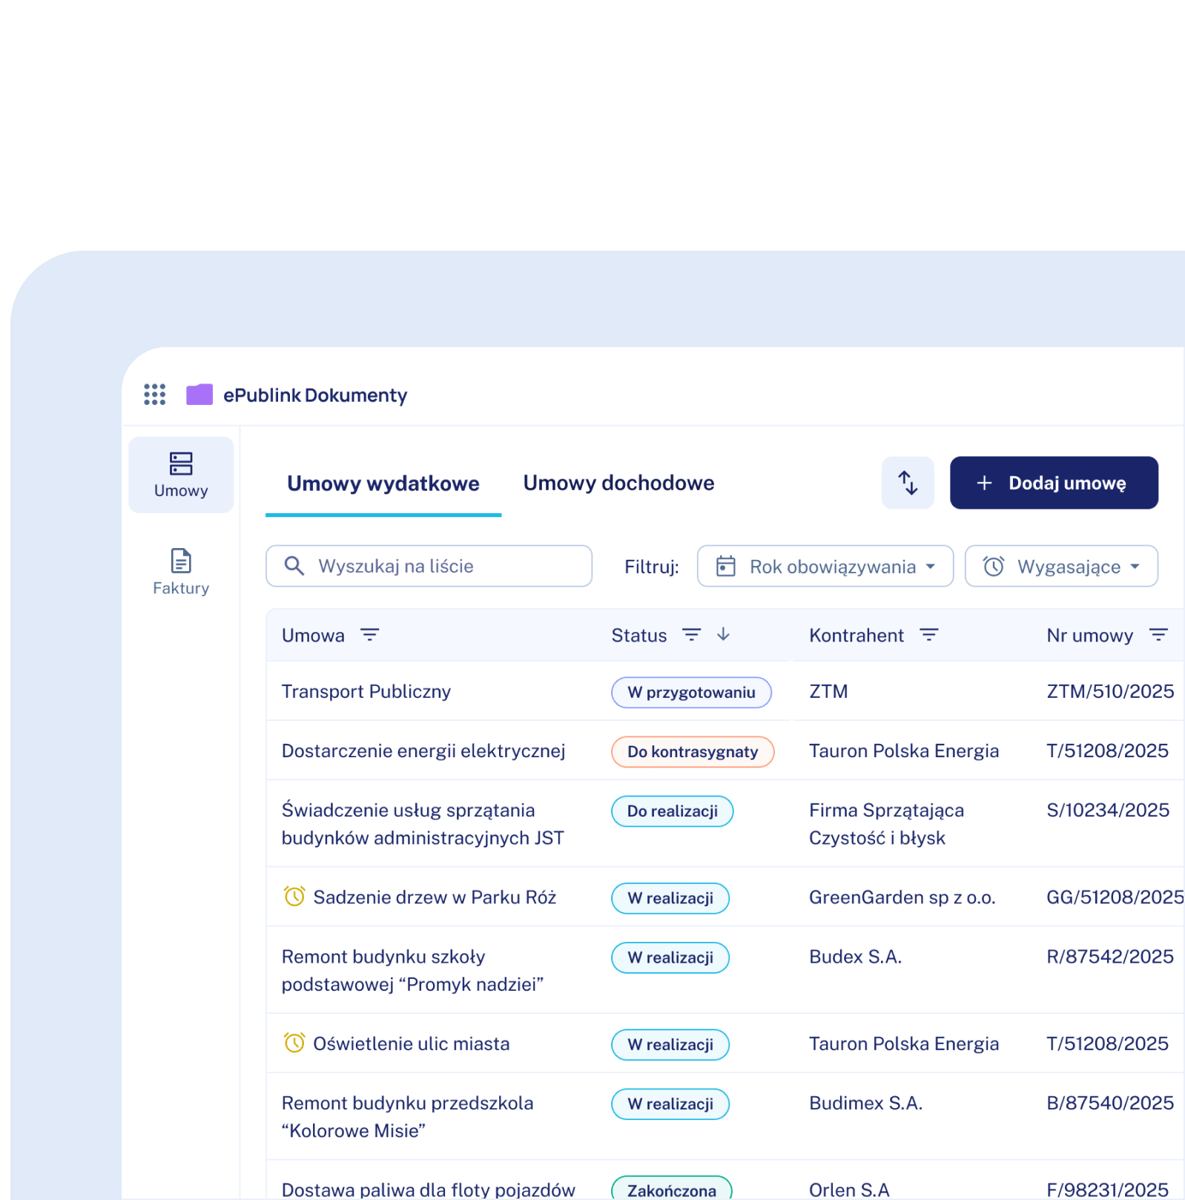
Task: Click the up-down arrows sort button
Action: coord(907,483)
